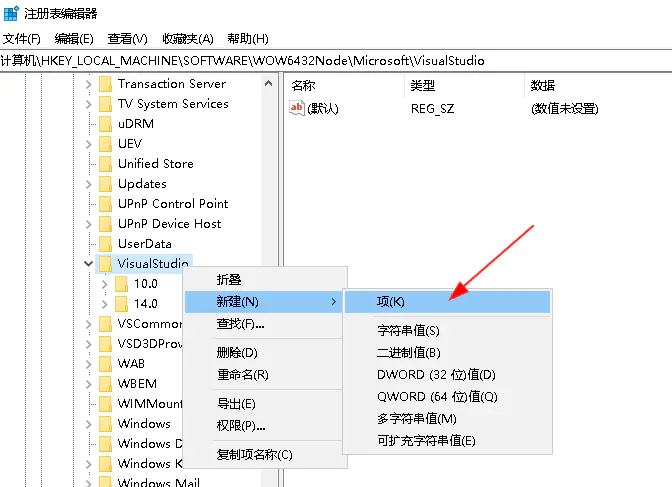
Task: Expand the WAB key
Action: click(x=89, y=364)
